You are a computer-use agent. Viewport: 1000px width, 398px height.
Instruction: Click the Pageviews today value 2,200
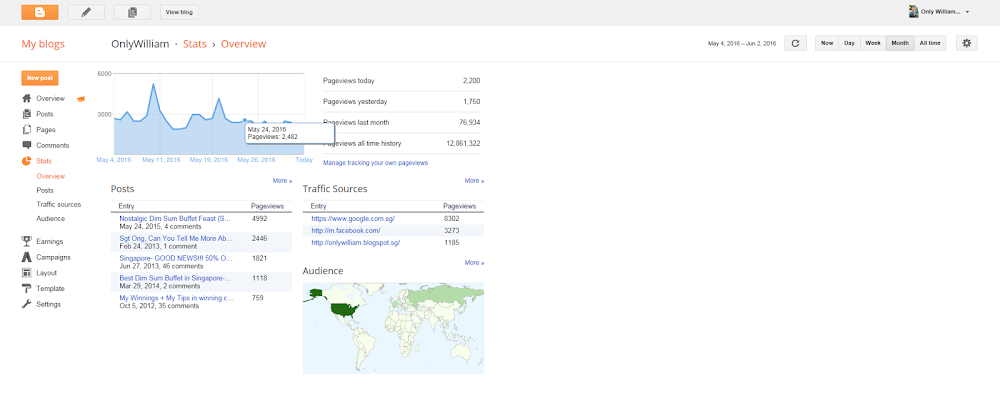tap(471, 81)
